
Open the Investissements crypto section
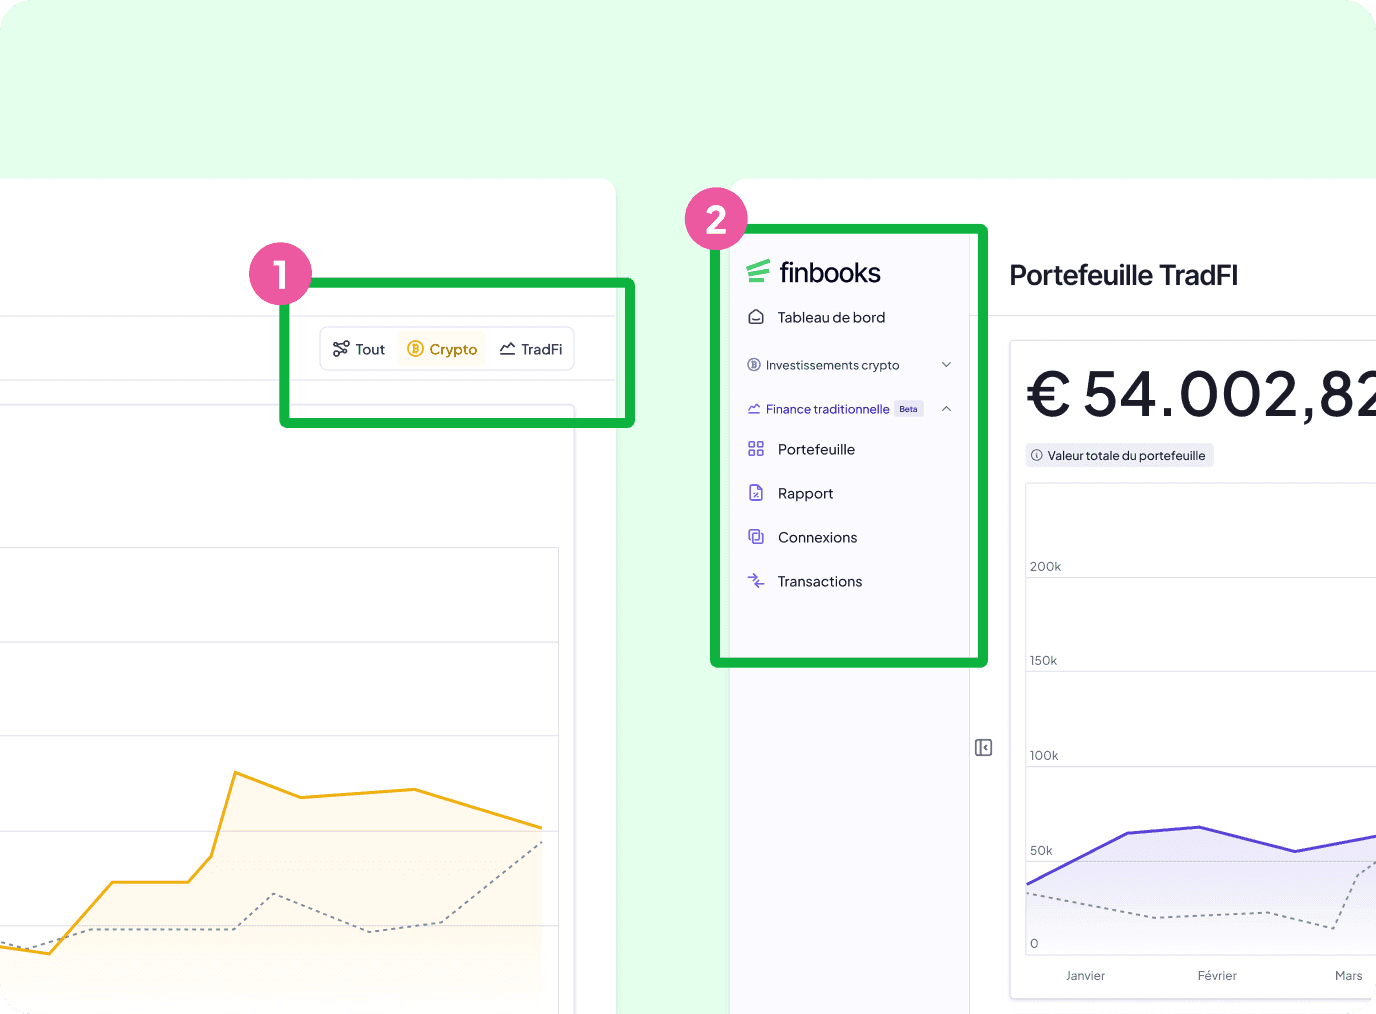point(833,365)
